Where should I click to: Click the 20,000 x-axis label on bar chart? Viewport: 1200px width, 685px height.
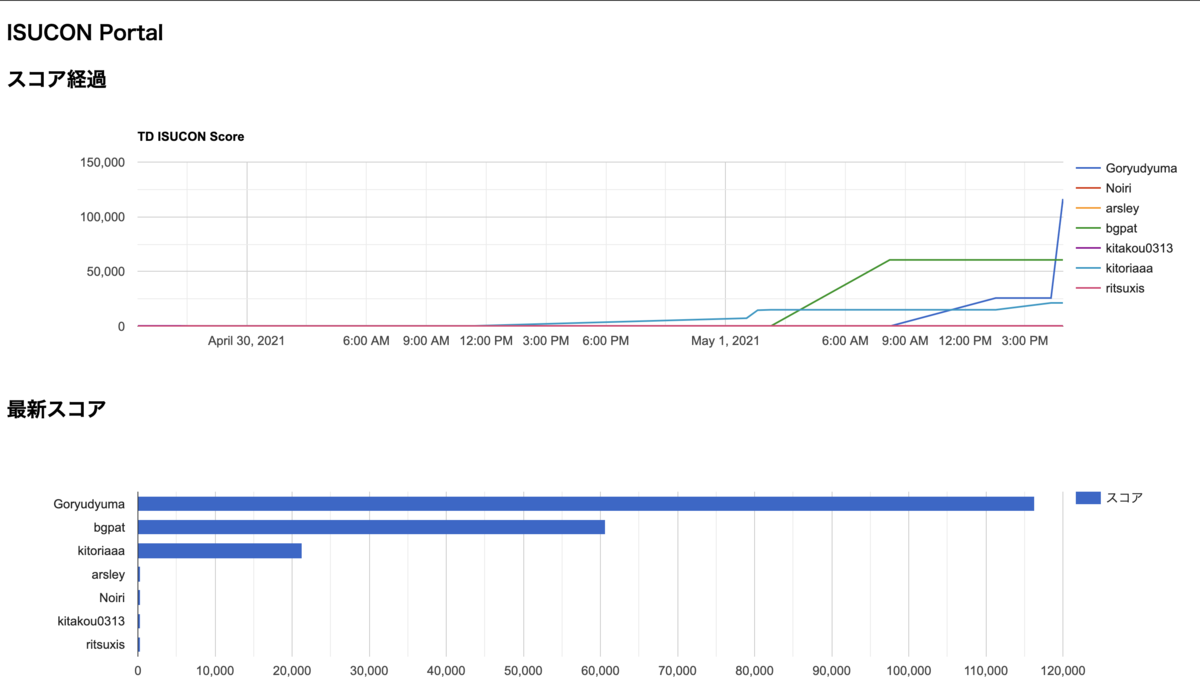(292, 673)
